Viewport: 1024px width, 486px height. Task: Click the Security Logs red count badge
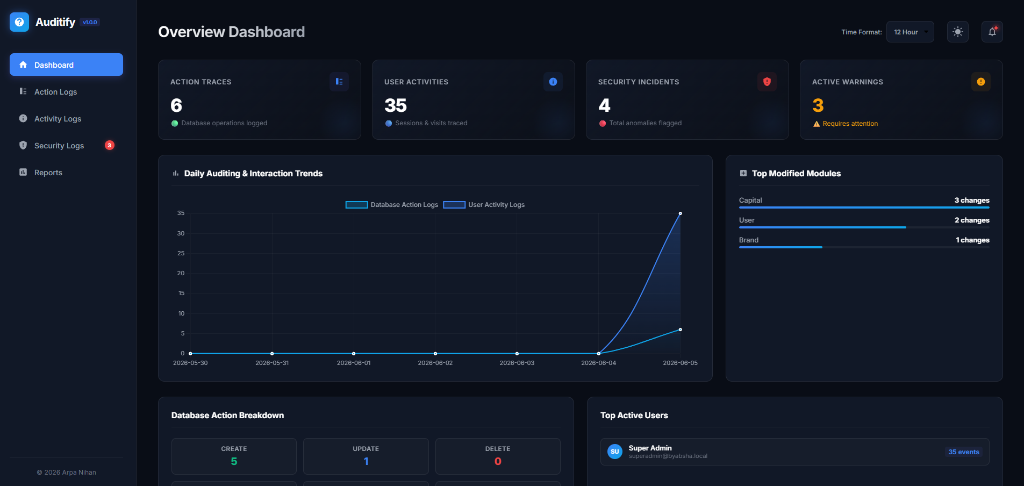pos(110,145)
